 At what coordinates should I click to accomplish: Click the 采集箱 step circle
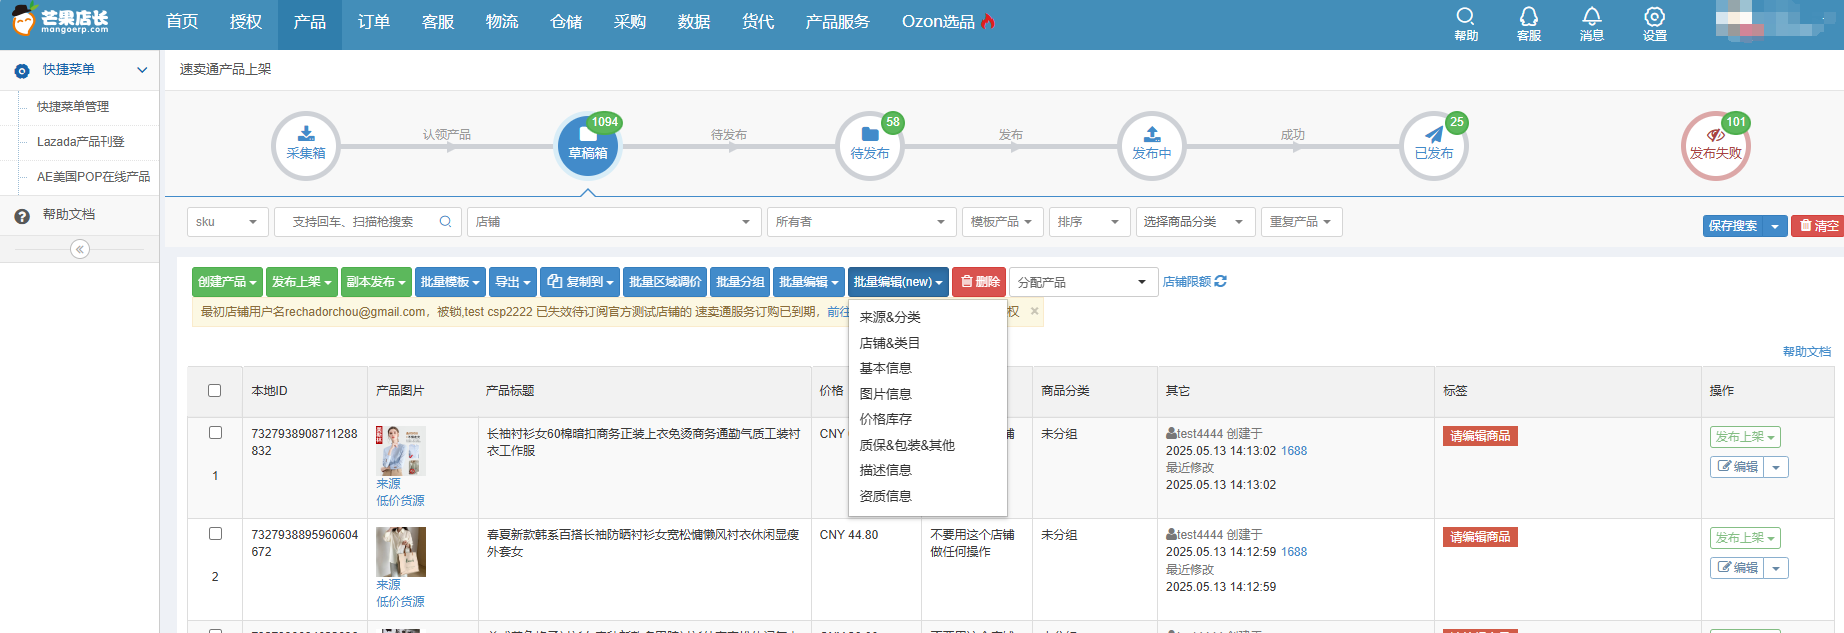pyautogui.click(x=306, y=146)
